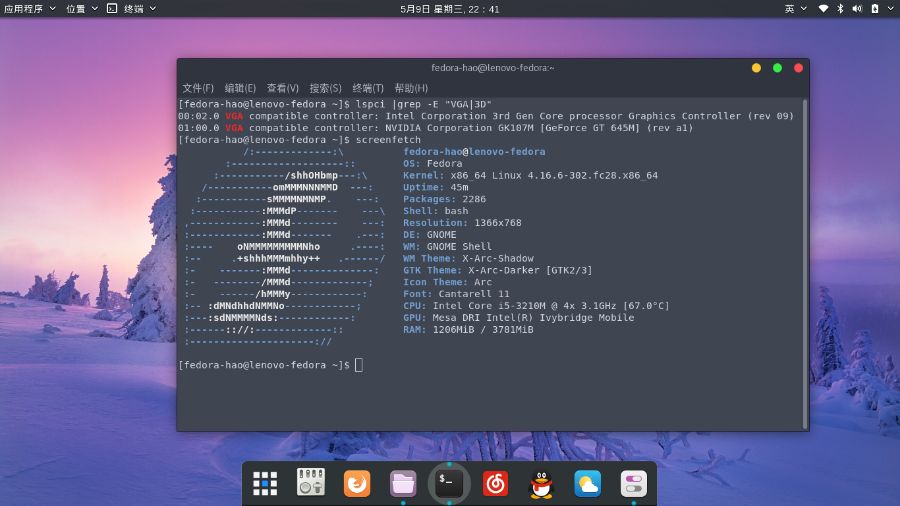Click the 3rd Gen Core Graphics Controller line
The image size is (900, 506).
click(x=486, y=116)
